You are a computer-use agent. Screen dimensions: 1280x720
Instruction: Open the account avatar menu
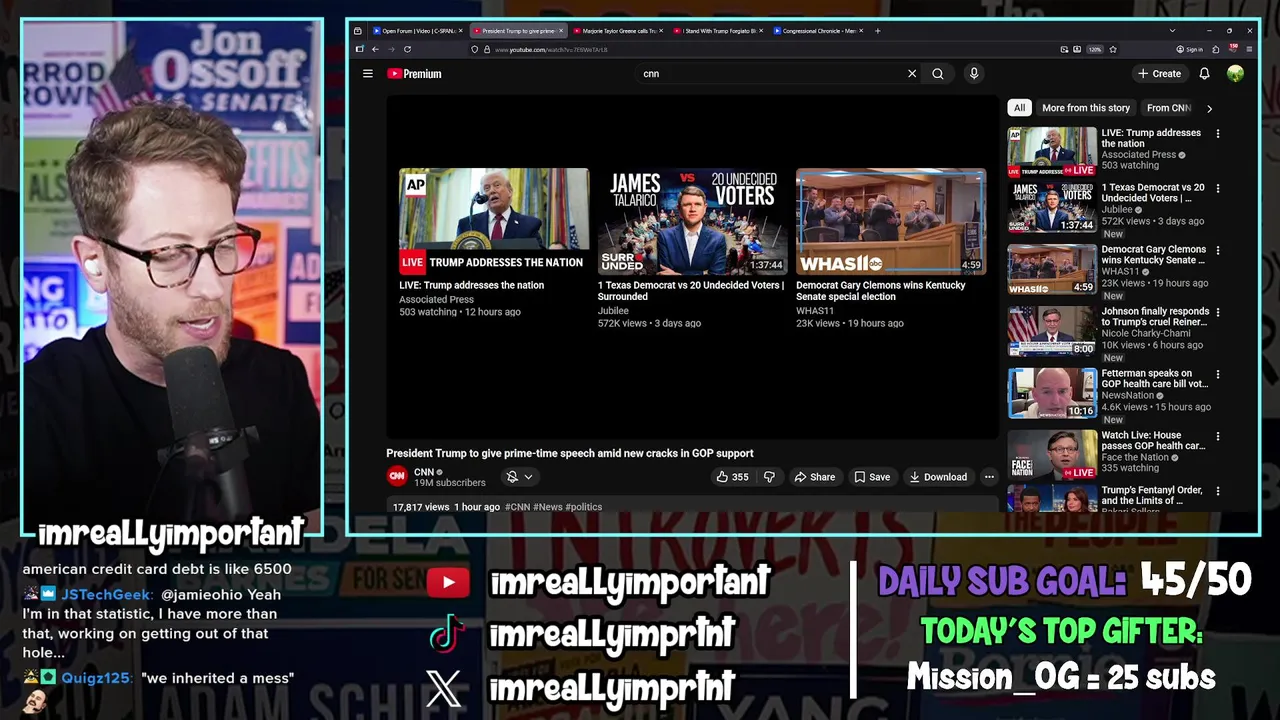click(x=1236, y=74)
